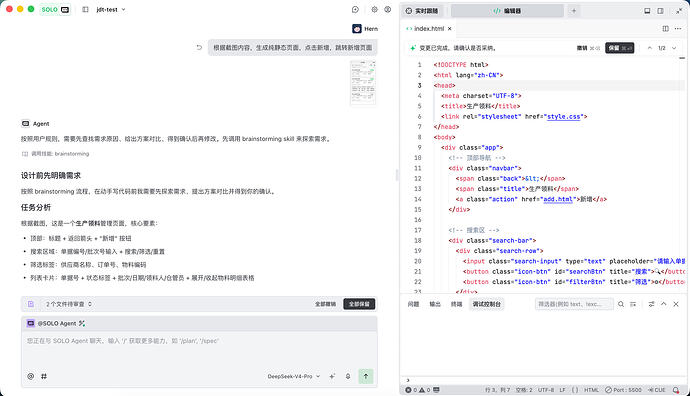Toggle bottom panel layout icon
This screenshot has height=396, width=690.
pyautogui.click(x=647, y=11)
